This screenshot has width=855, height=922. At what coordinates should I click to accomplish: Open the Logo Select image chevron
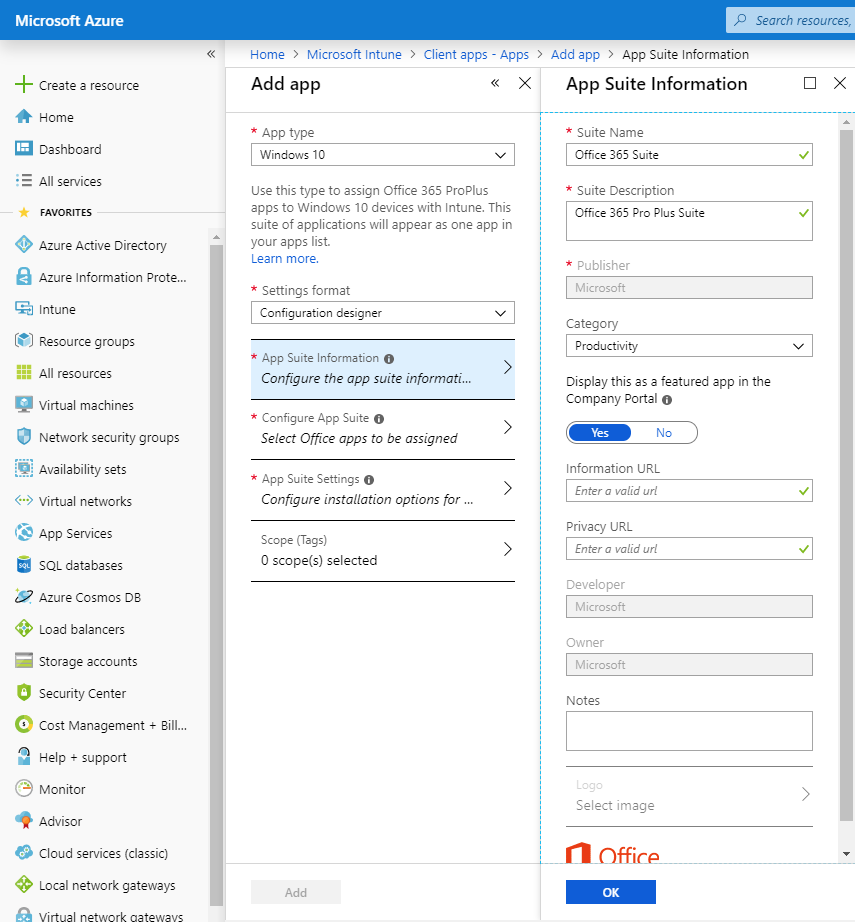(x=806, y=794)
